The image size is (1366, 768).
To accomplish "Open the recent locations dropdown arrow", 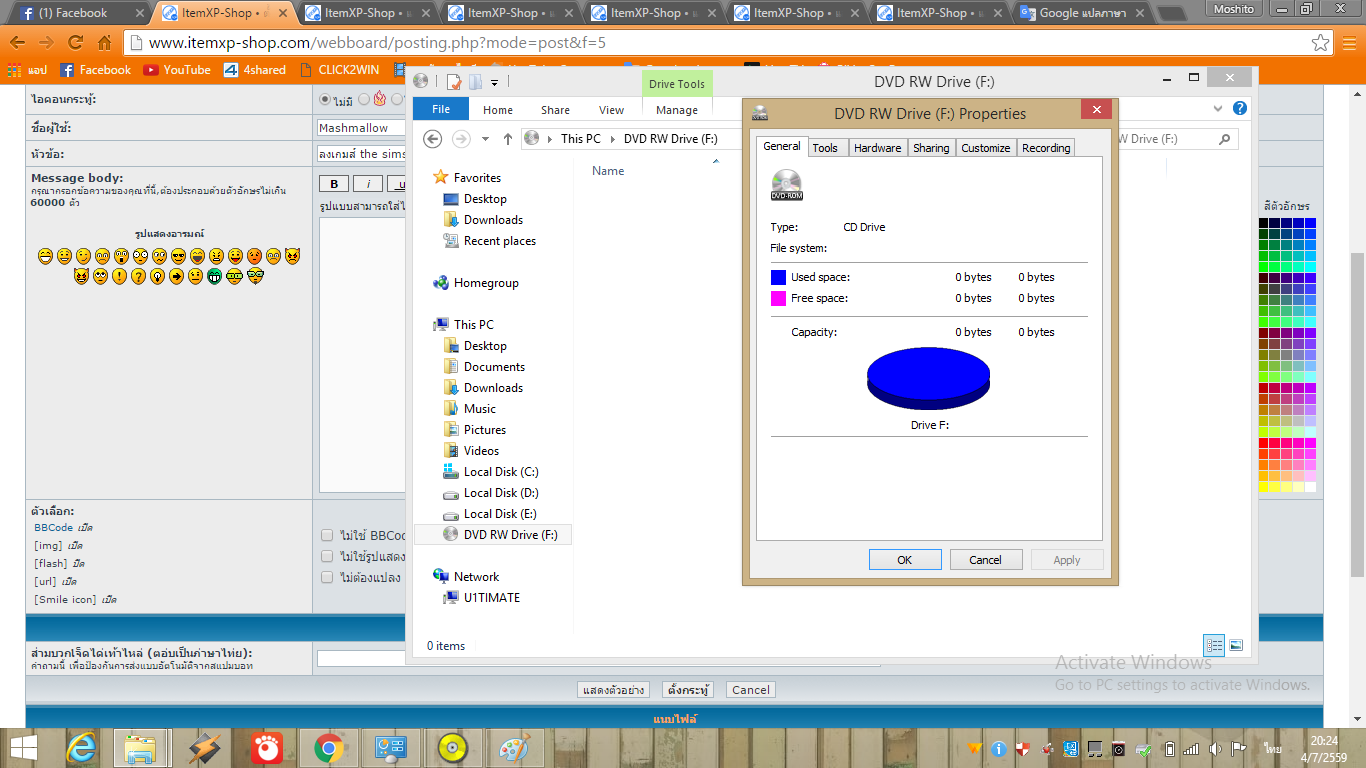I will (x=486, y=139).
